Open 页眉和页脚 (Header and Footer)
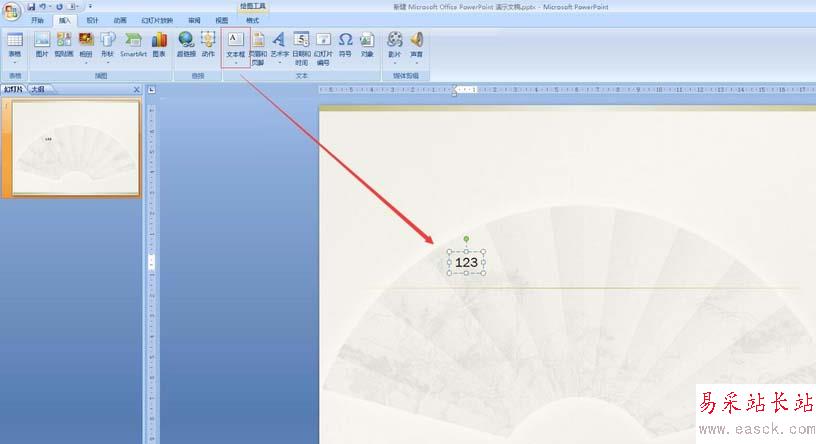816x444 pixels. point(258,48)
